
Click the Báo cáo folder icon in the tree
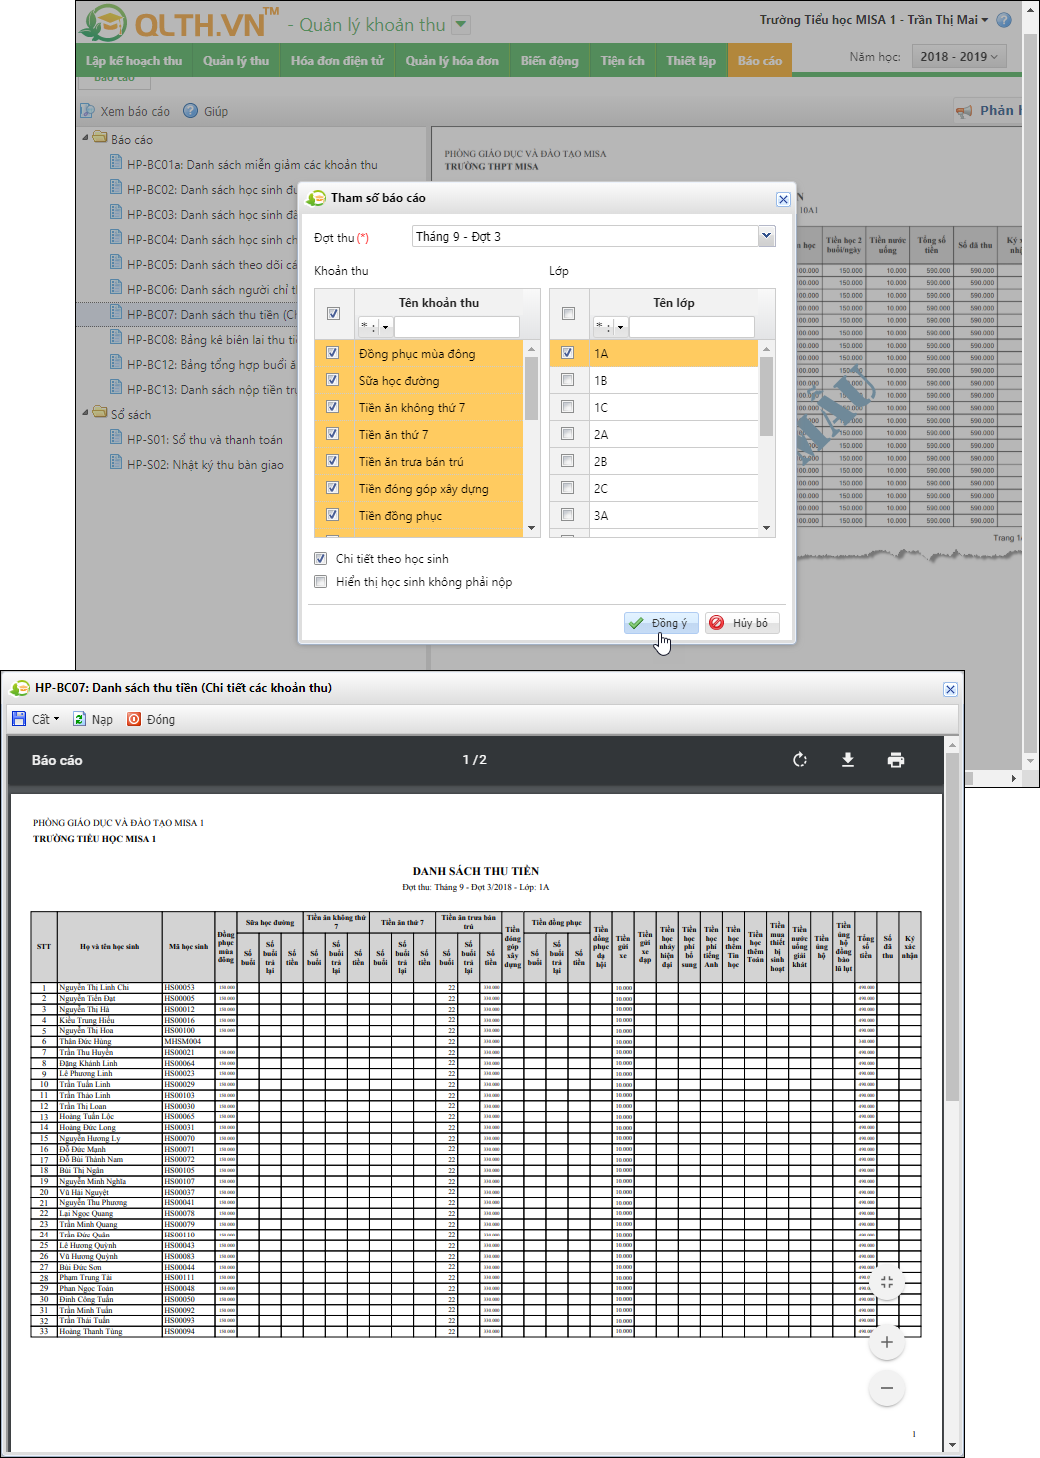[x=100, y=138]
